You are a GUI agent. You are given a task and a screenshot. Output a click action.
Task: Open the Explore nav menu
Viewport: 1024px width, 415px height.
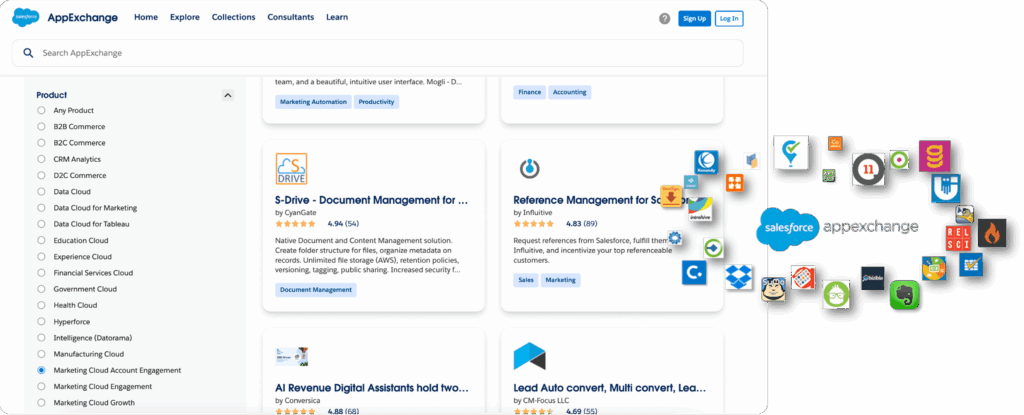tap(185, 18)
